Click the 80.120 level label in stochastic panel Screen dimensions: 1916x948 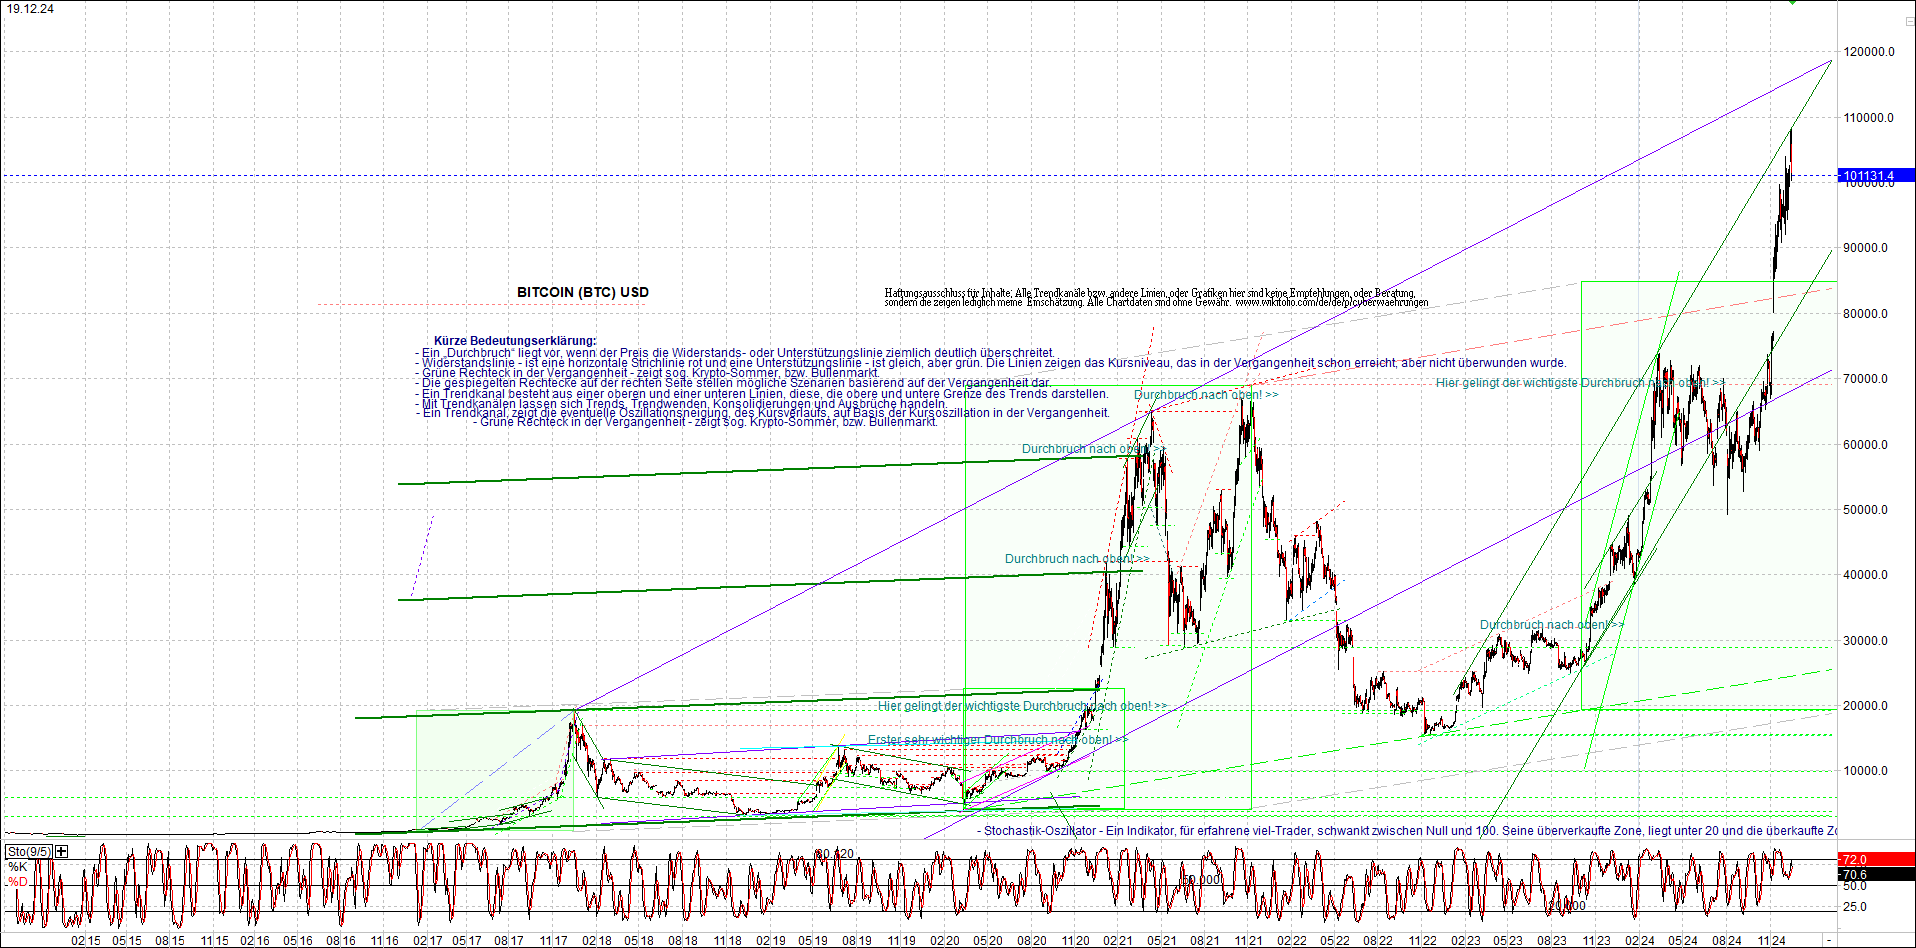[x=835, y=853]
